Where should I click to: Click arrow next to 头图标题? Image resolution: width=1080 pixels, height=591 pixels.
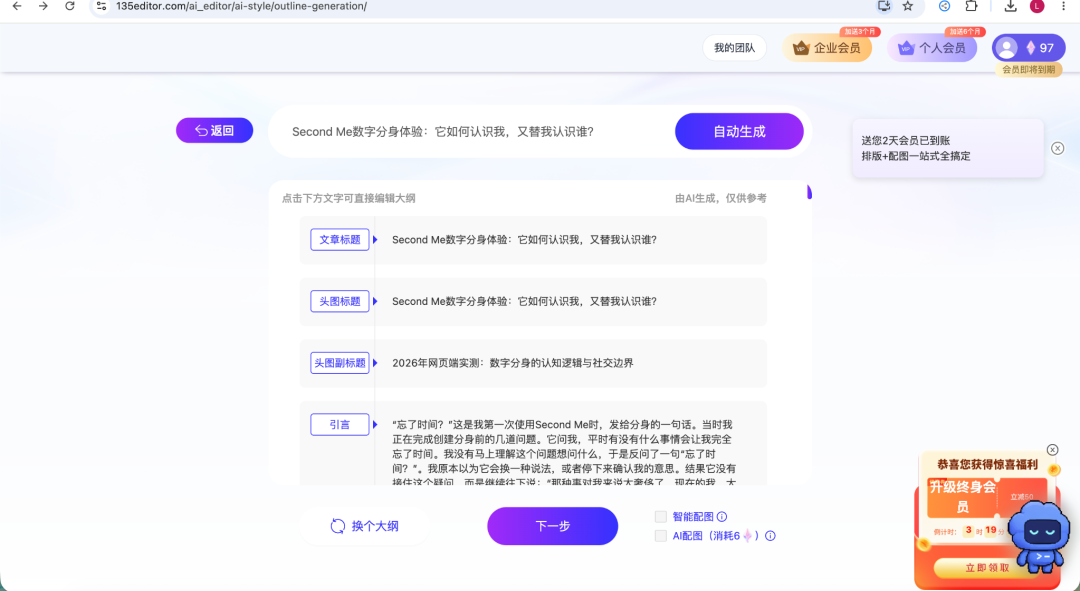(x=375, y=301)
